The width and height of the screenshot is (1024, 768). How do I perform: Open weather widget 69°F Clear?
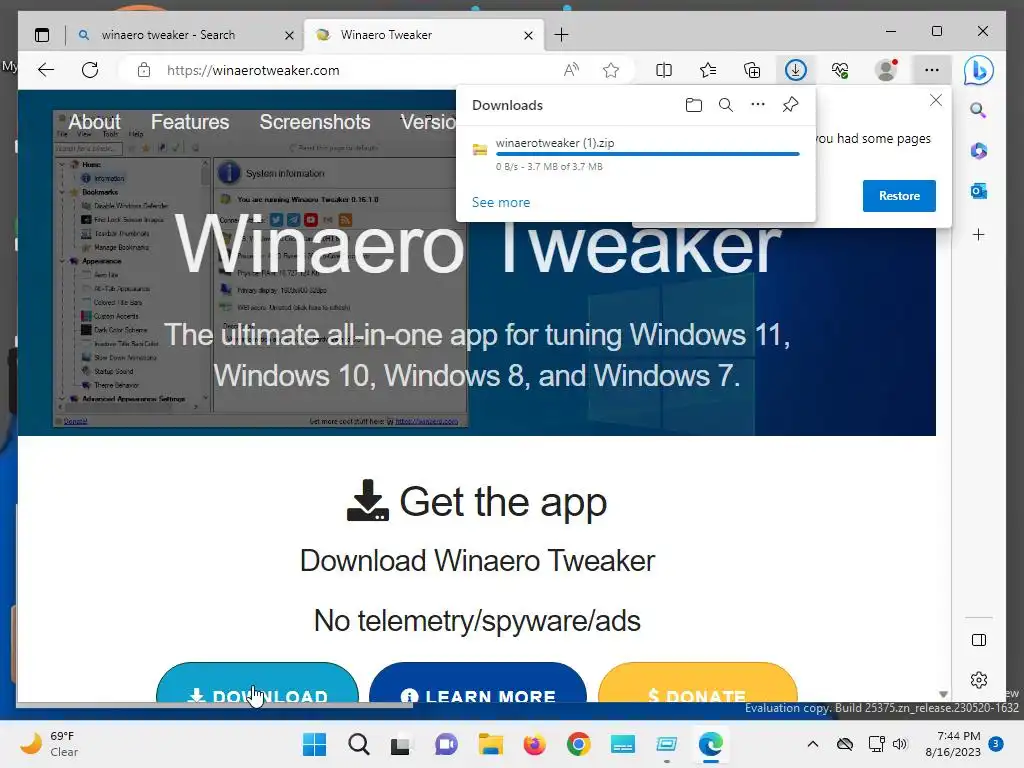(49, 744)
